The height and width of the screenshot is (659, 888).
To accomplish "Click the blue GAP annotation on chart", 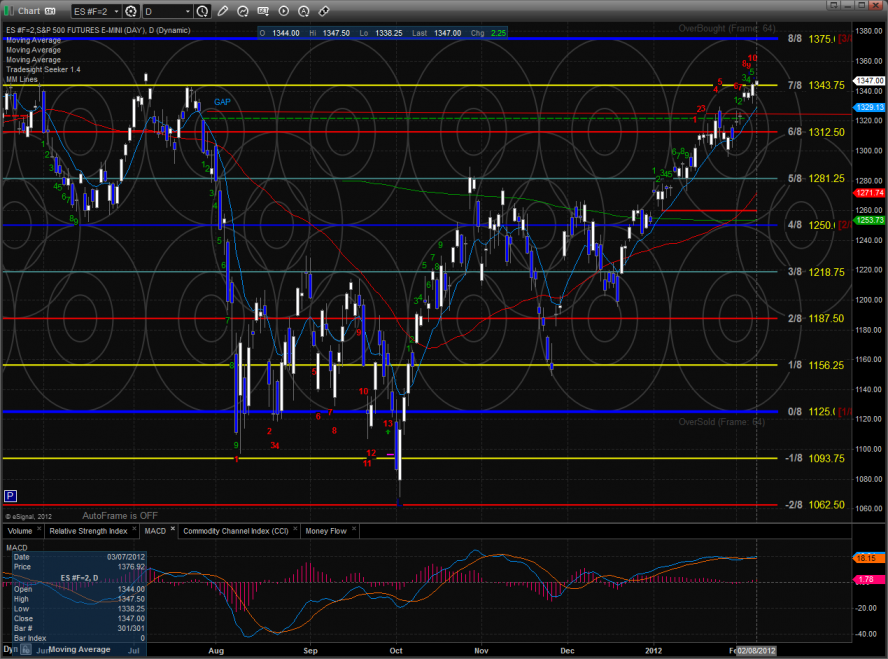I will tap(222, 102).
